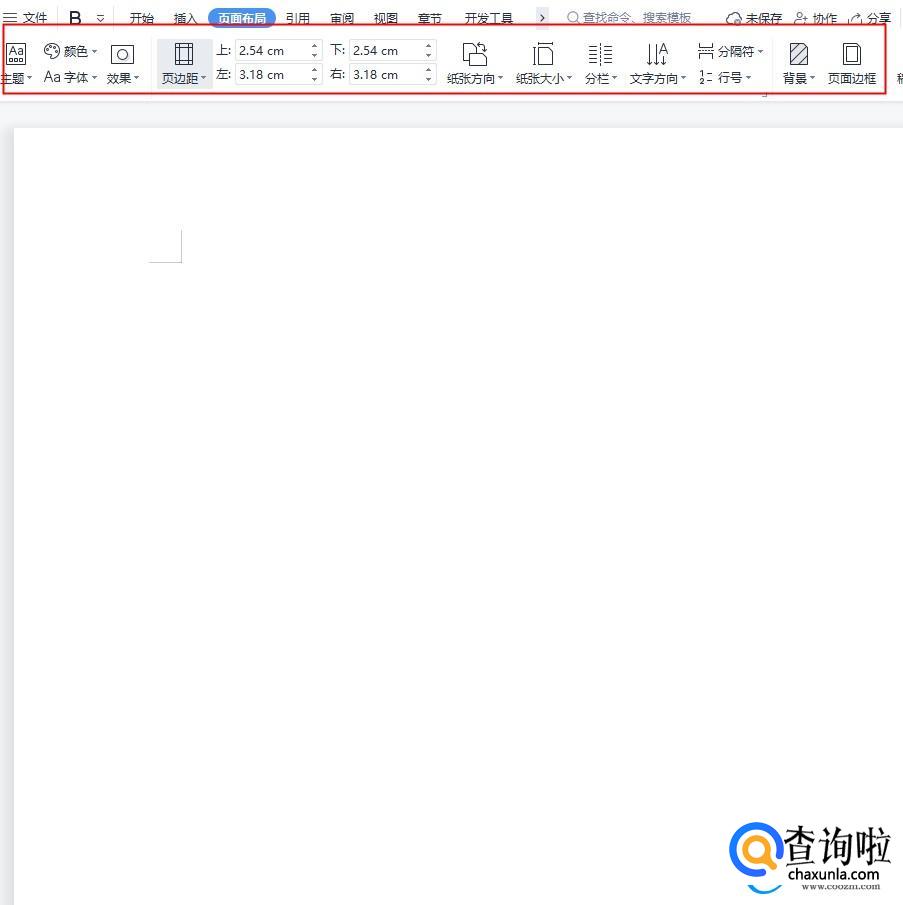Click the top margin 上 input field
This screenshot has height=905, width=903.
(x=272, y=51)
